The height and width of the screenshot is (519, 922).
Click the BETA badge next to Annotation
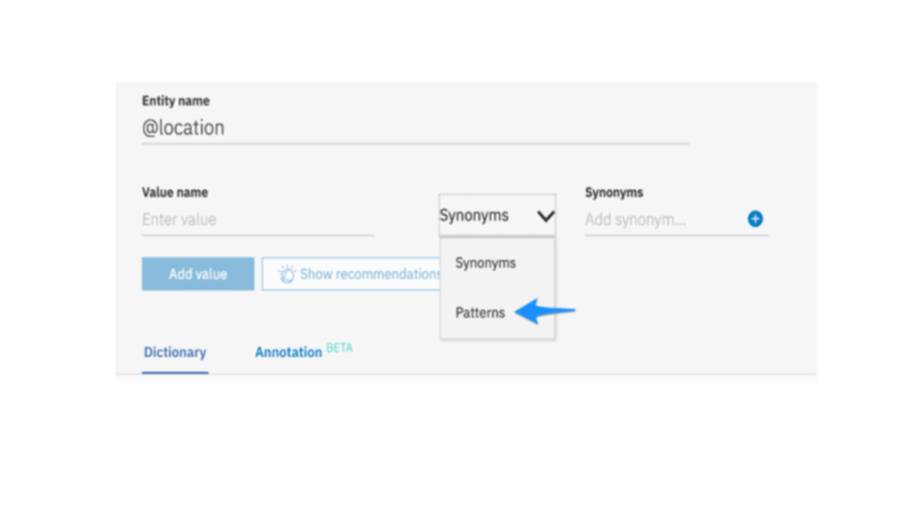(339, 348)
